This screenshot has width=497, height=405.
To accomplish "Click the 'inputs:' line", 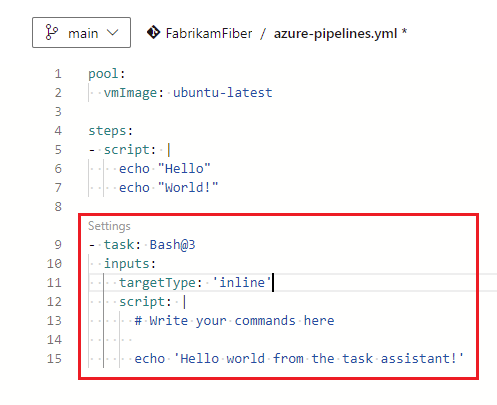I will click(130, 264).
